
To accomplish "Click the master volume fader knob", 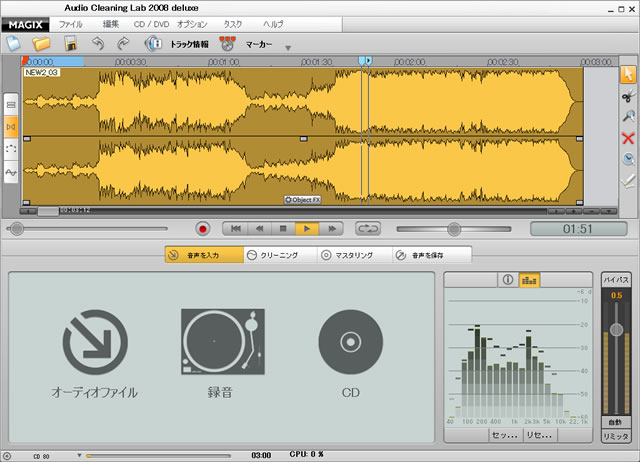I will pyautogui.click(x=616, y=329).
